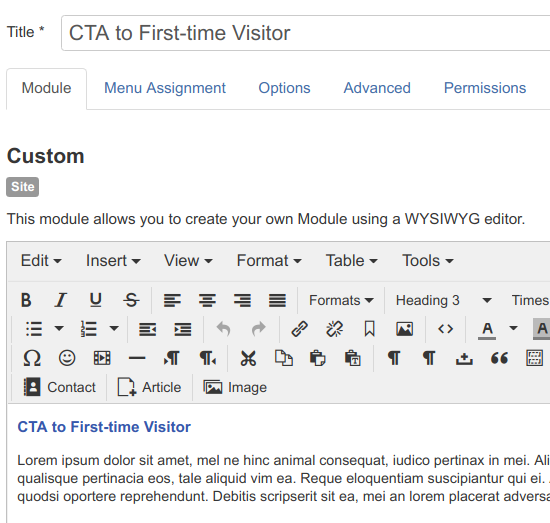Screen dimensions: 550x523
Task: Toggle underline formatting
Action: (95, 300)
